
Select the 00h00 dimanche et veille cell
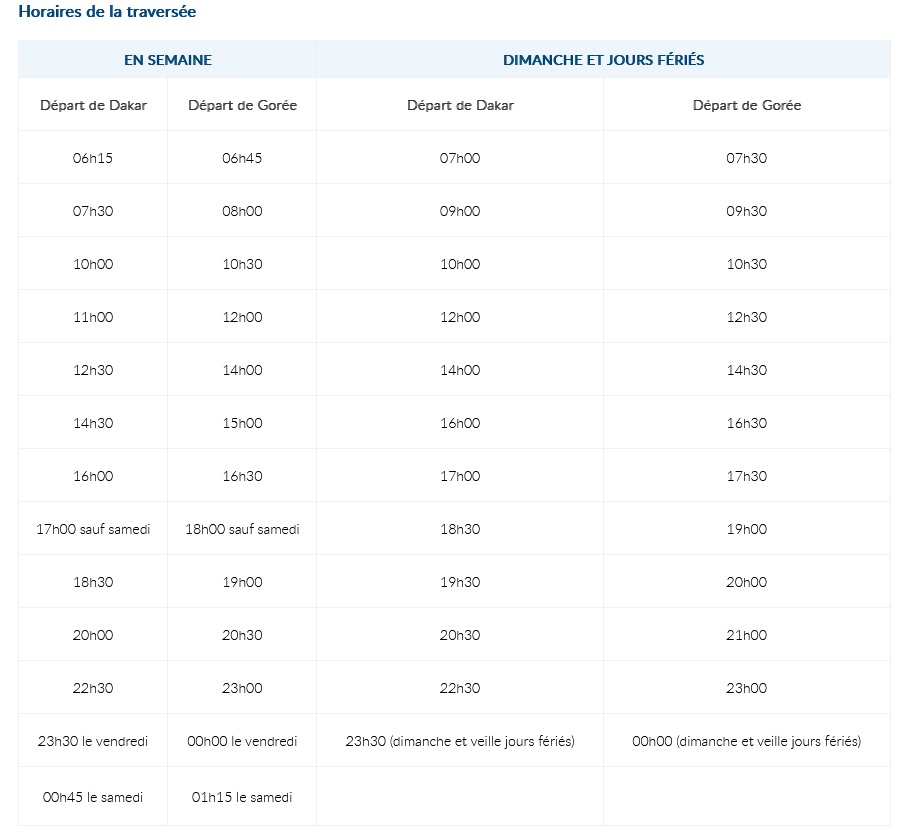pyautogui.click(x=746, y=741)
